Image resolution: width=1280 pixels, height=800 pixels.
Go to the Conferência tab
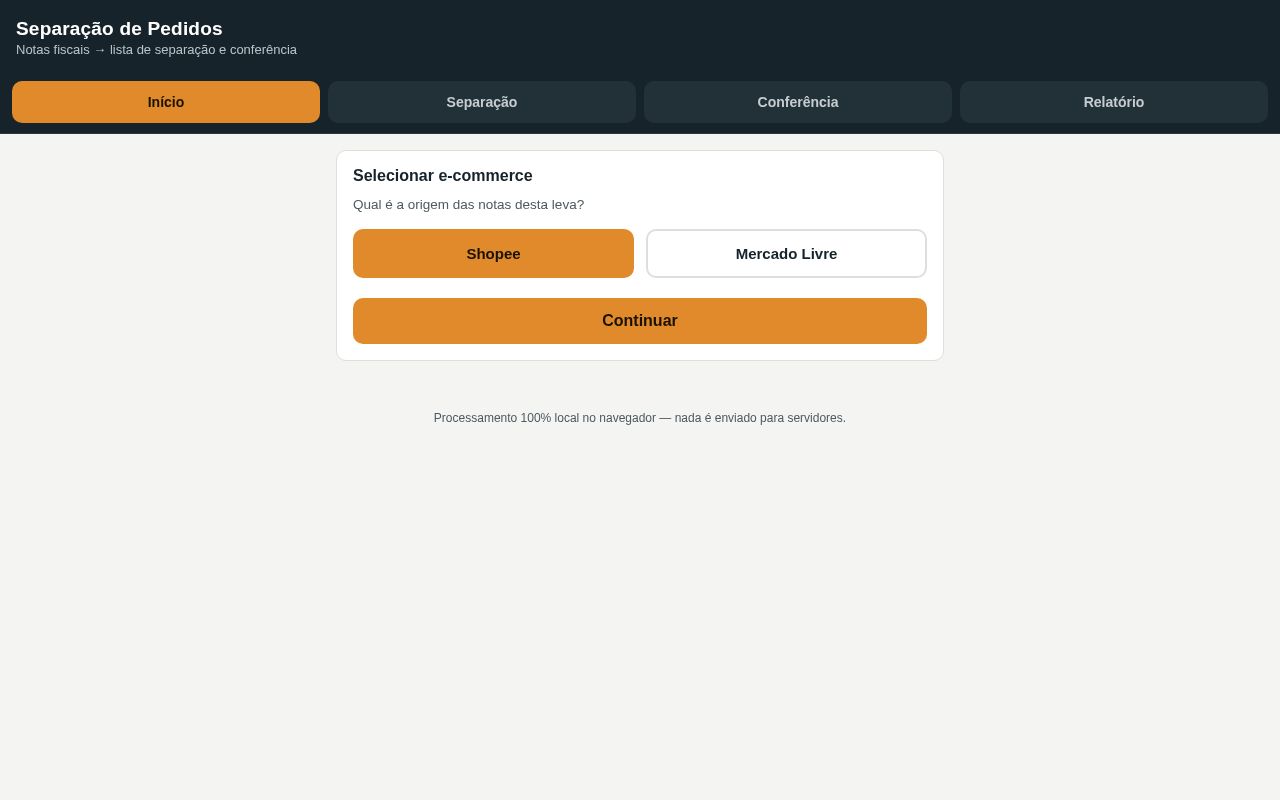(798, 102)
